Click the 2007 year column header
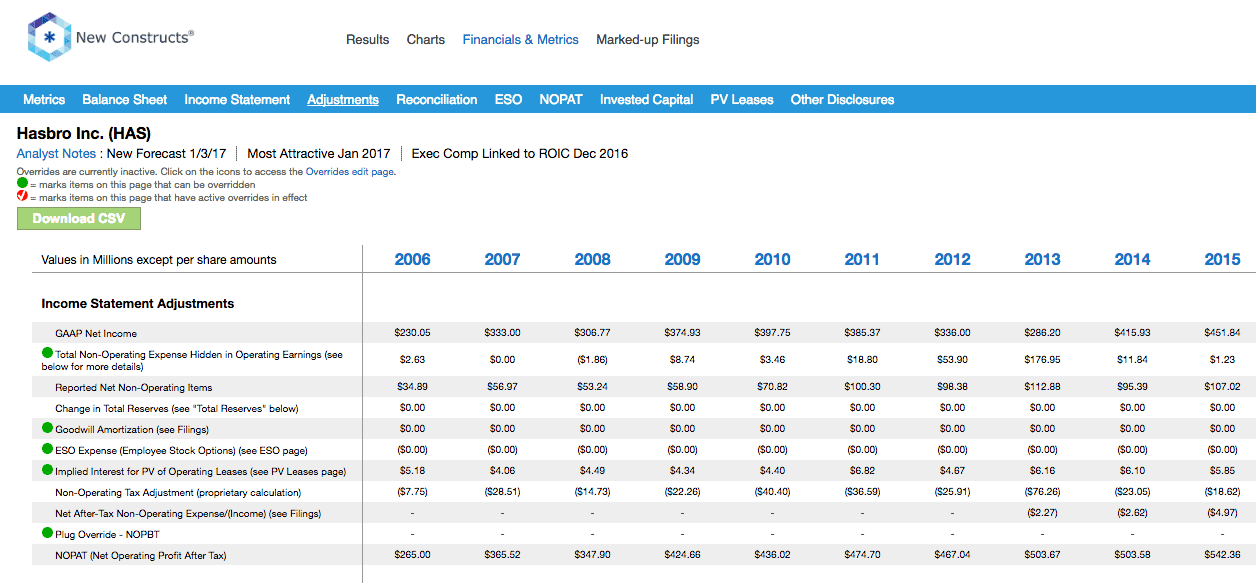This screenshot has width=1256, height=583. point(502,259)
